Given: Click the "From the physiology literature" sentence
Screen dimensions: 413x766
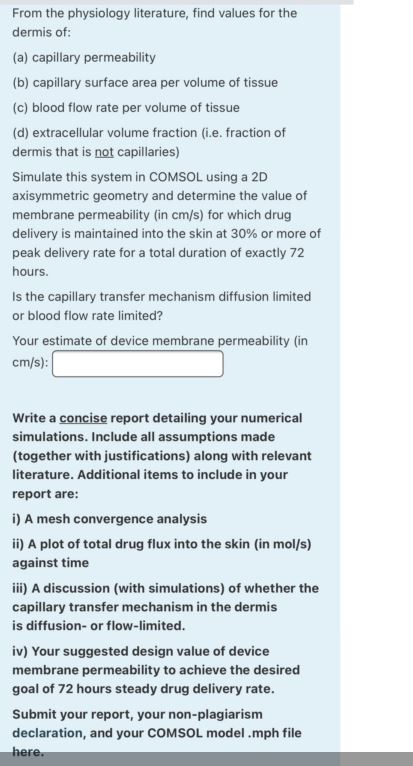Looking at the screenshot, I should (154, 22).
